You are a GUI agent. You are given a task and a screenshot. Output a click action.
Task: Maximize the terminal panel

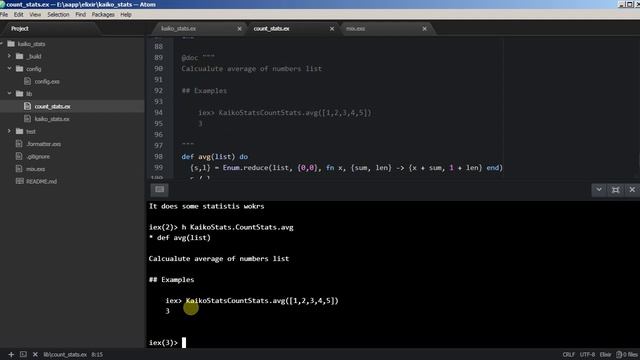click(x=616, y=190)
